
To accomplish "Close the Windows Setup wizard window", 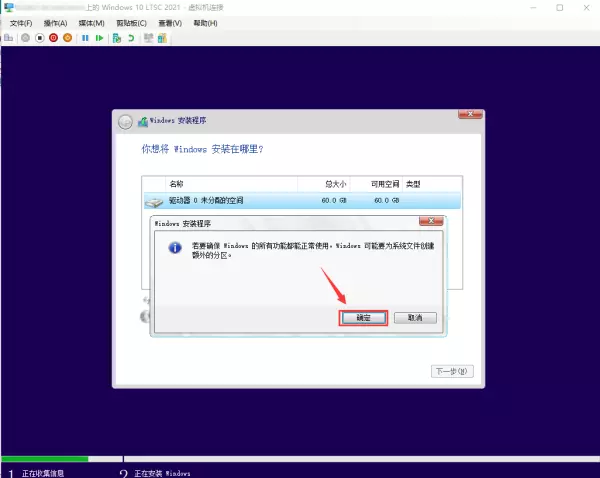I will [x=470, y=114].
